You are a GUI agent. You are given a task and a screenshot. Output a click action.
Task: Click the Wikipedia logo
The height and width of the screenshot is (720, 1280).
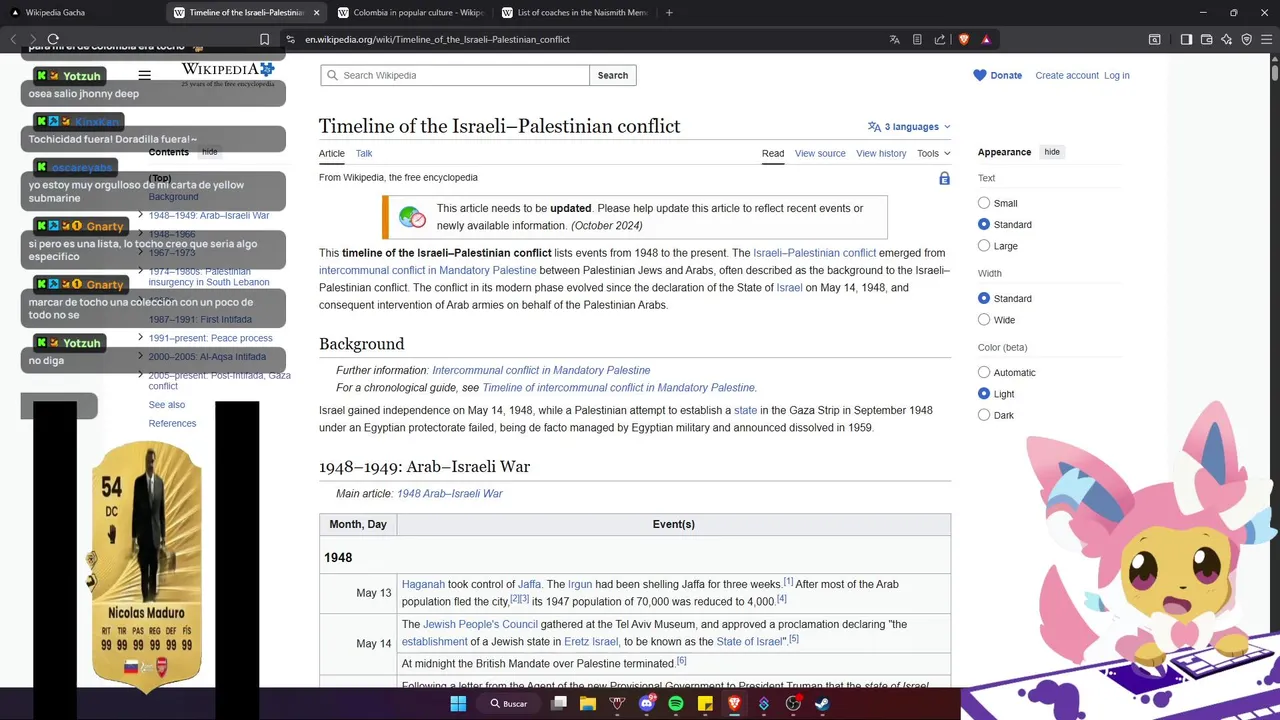(227, 73)
